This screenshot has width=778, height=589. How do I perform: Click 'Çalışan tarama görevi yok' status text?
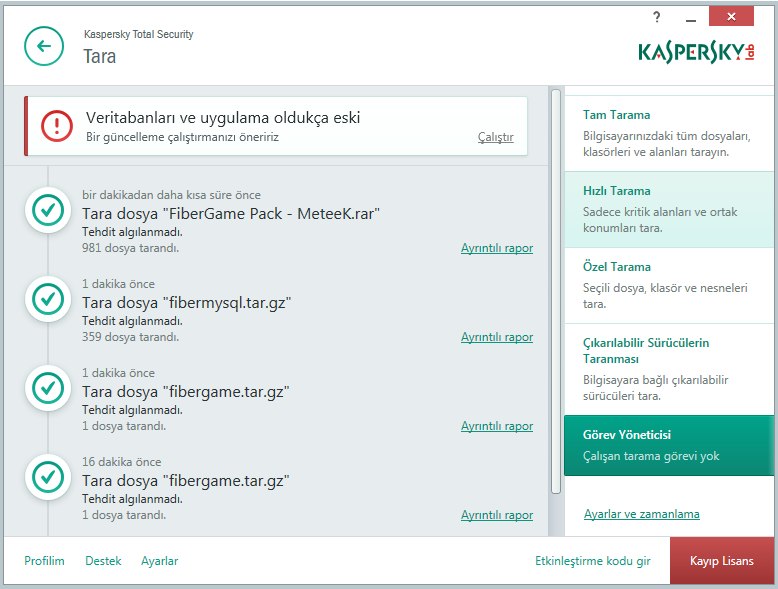click(651, 456)
